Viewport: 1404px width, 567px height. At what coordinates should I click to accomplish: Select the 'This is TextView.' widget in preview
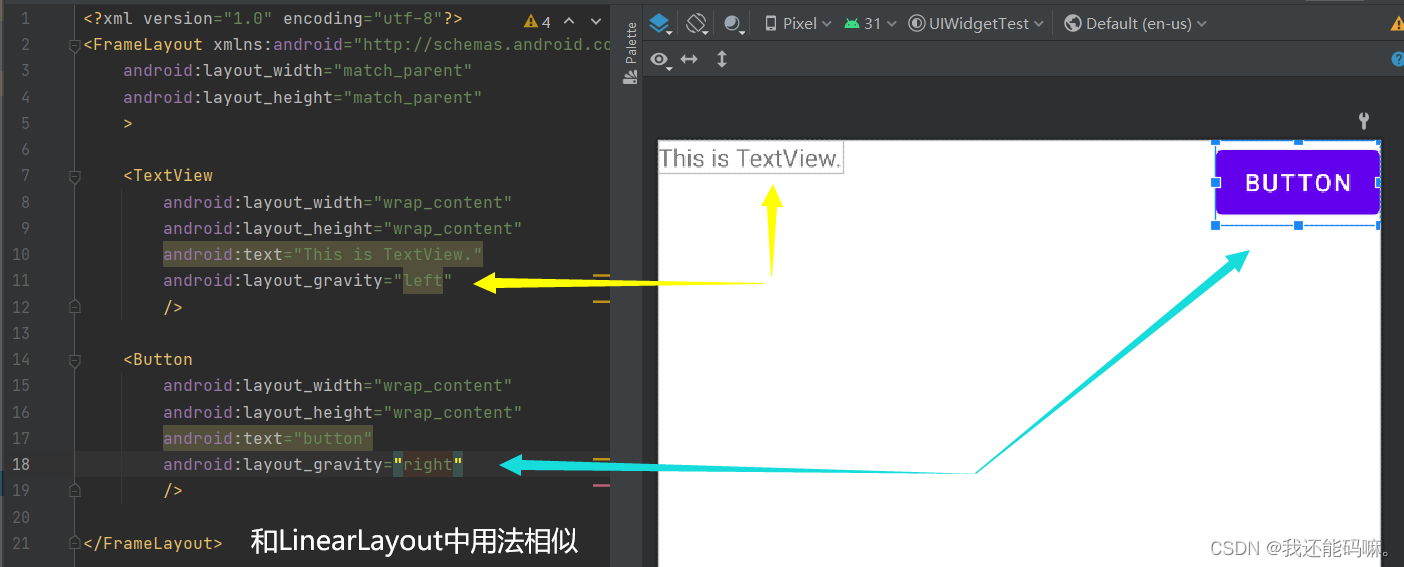click(750, 158)
